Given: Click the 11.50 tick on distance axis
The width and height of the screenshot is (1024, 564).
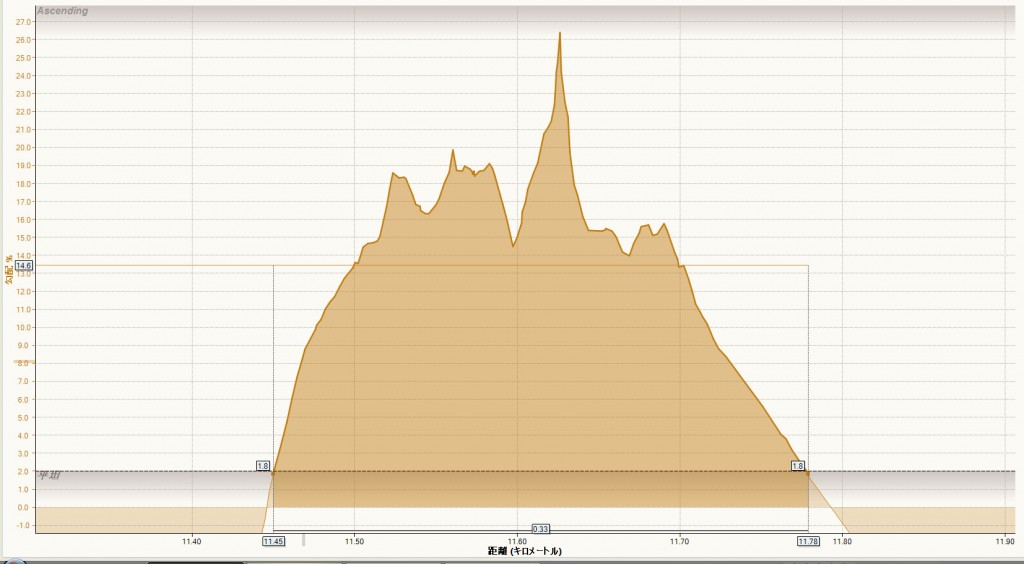Looking at the screenshot, I should (x=355, y=541).
